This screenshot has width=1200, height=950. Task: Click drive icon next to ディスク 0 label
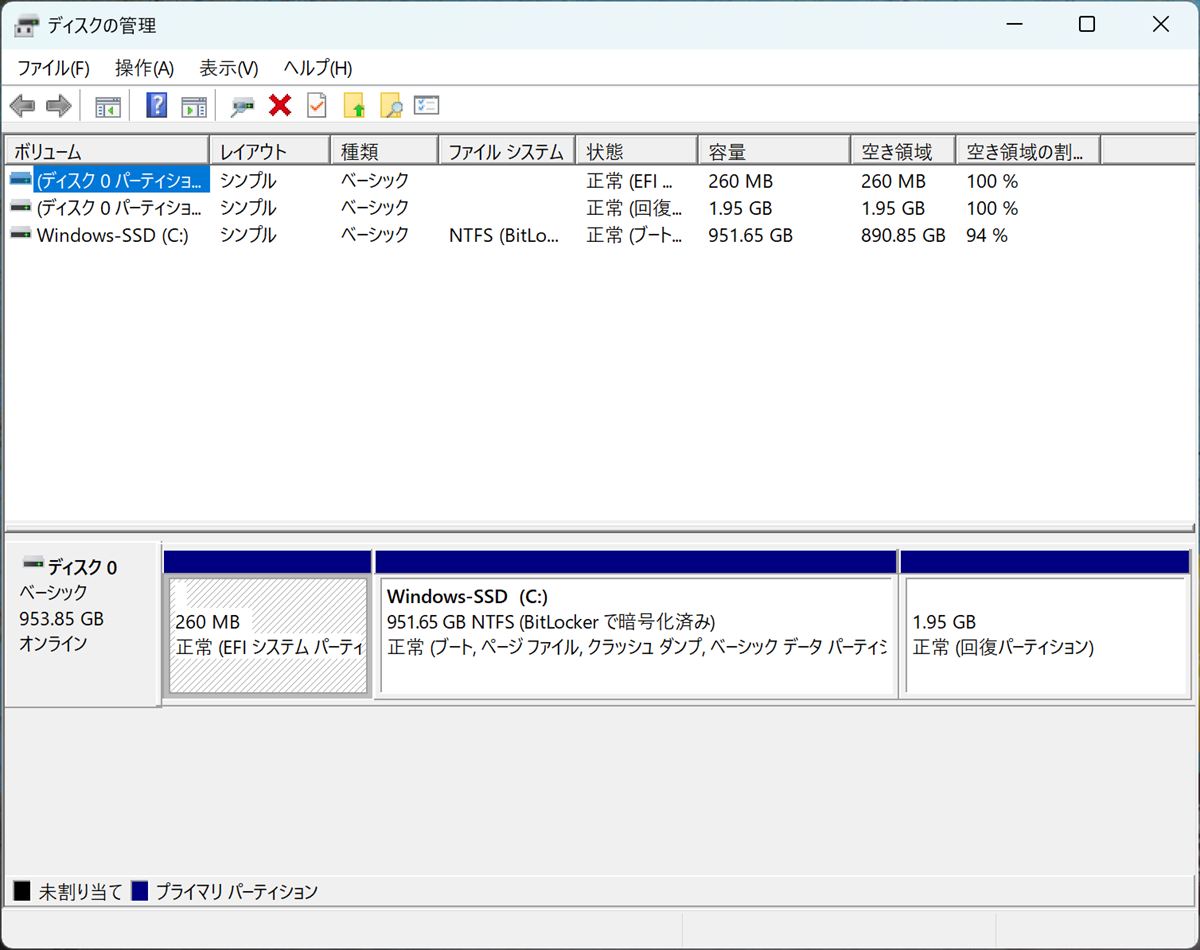[x=33, y=565]
